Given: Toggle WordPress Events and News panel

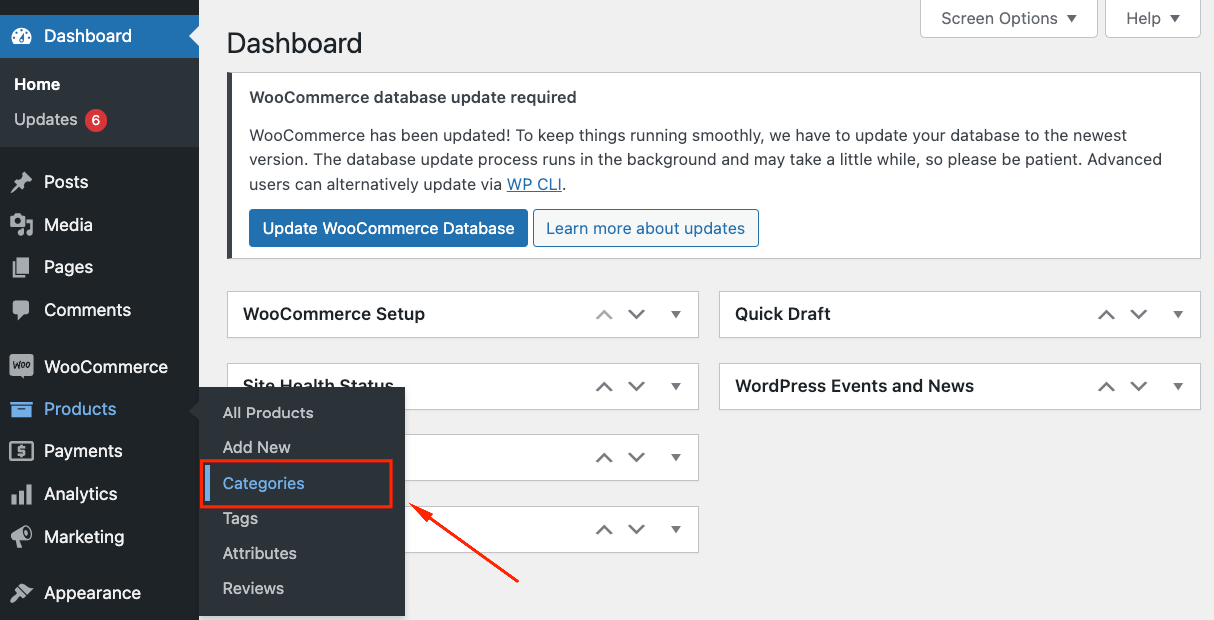Looking at the screenshot, I should pos(1178,386).
